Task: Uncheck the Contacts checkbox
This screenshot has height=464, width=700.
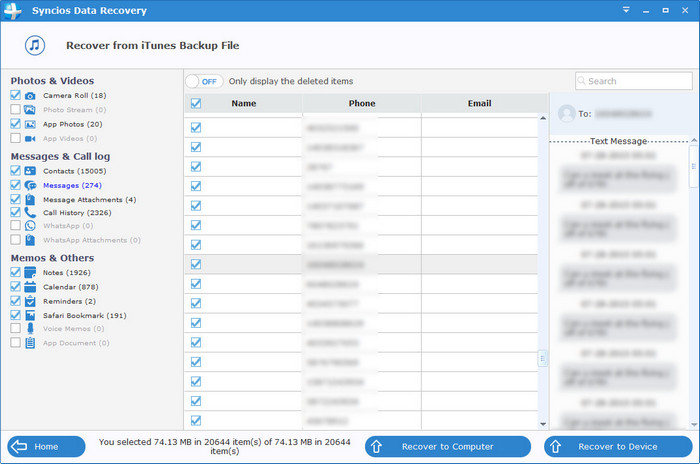Action: [x=15, y=171]
